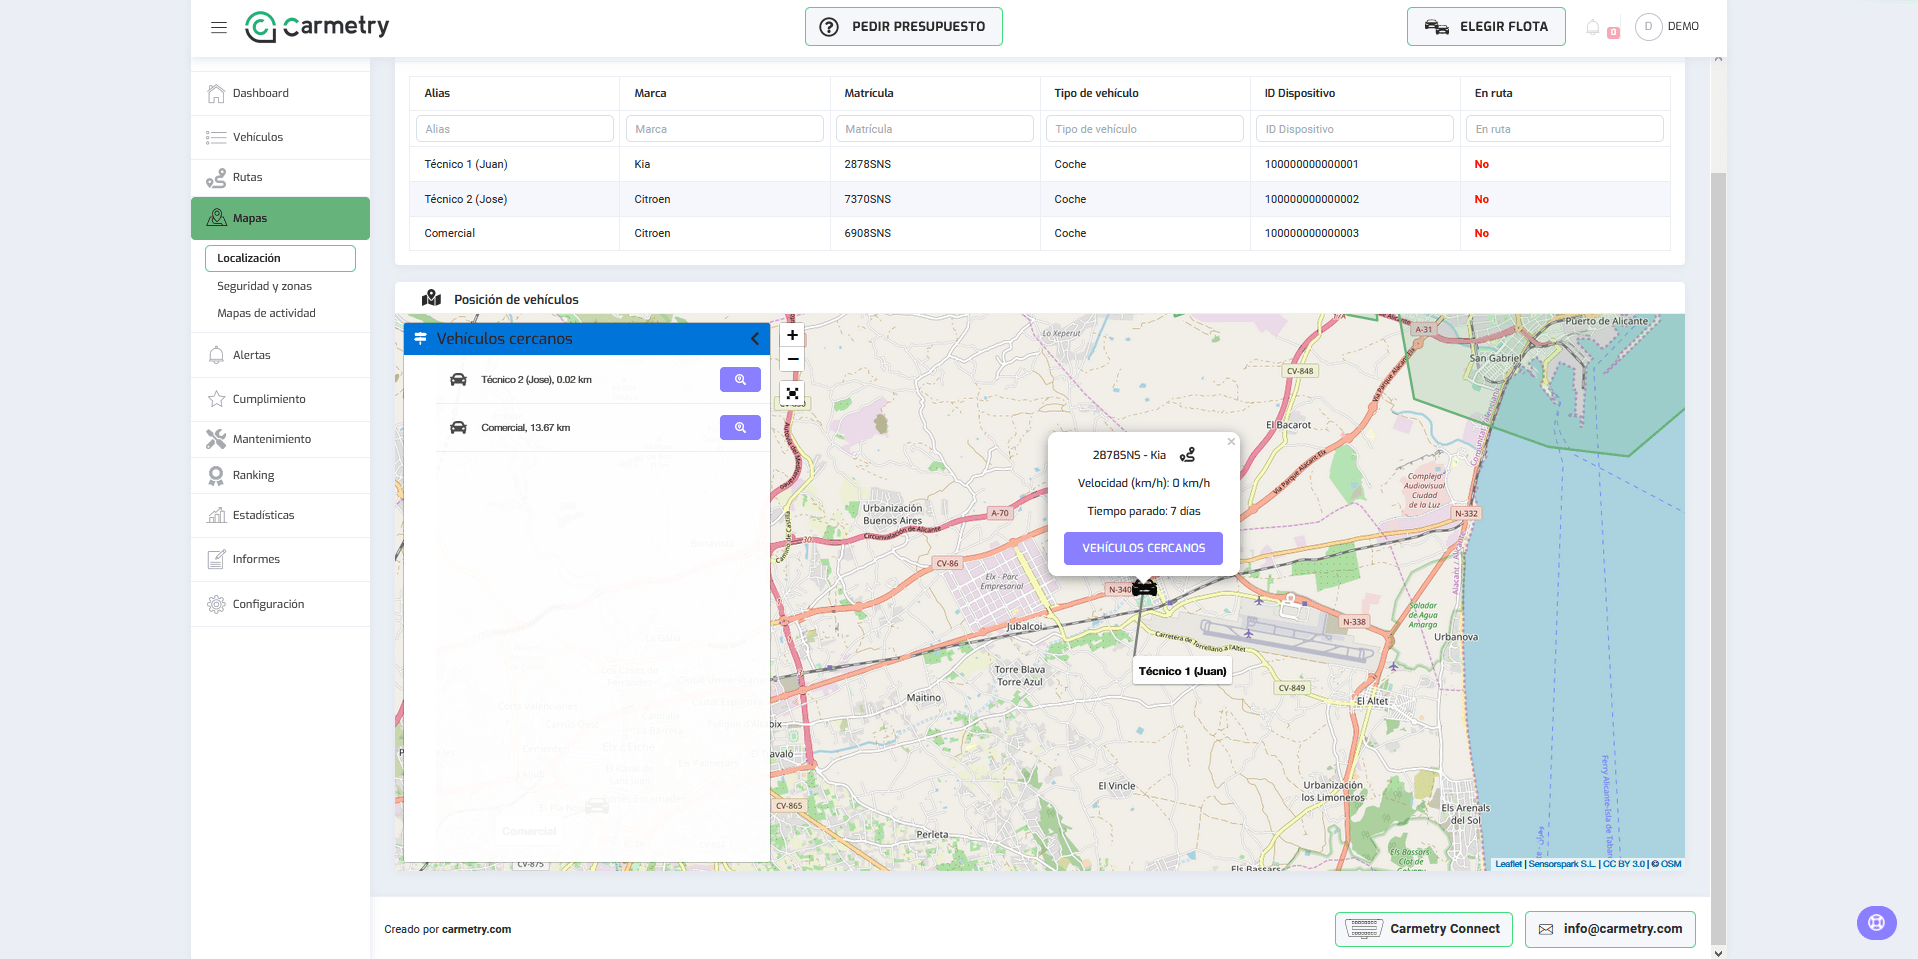Image resolution: width=1918 pixels, height=959 pixels.
Task: Click info@carmetry.com email button
Action: pos(1610,929)
